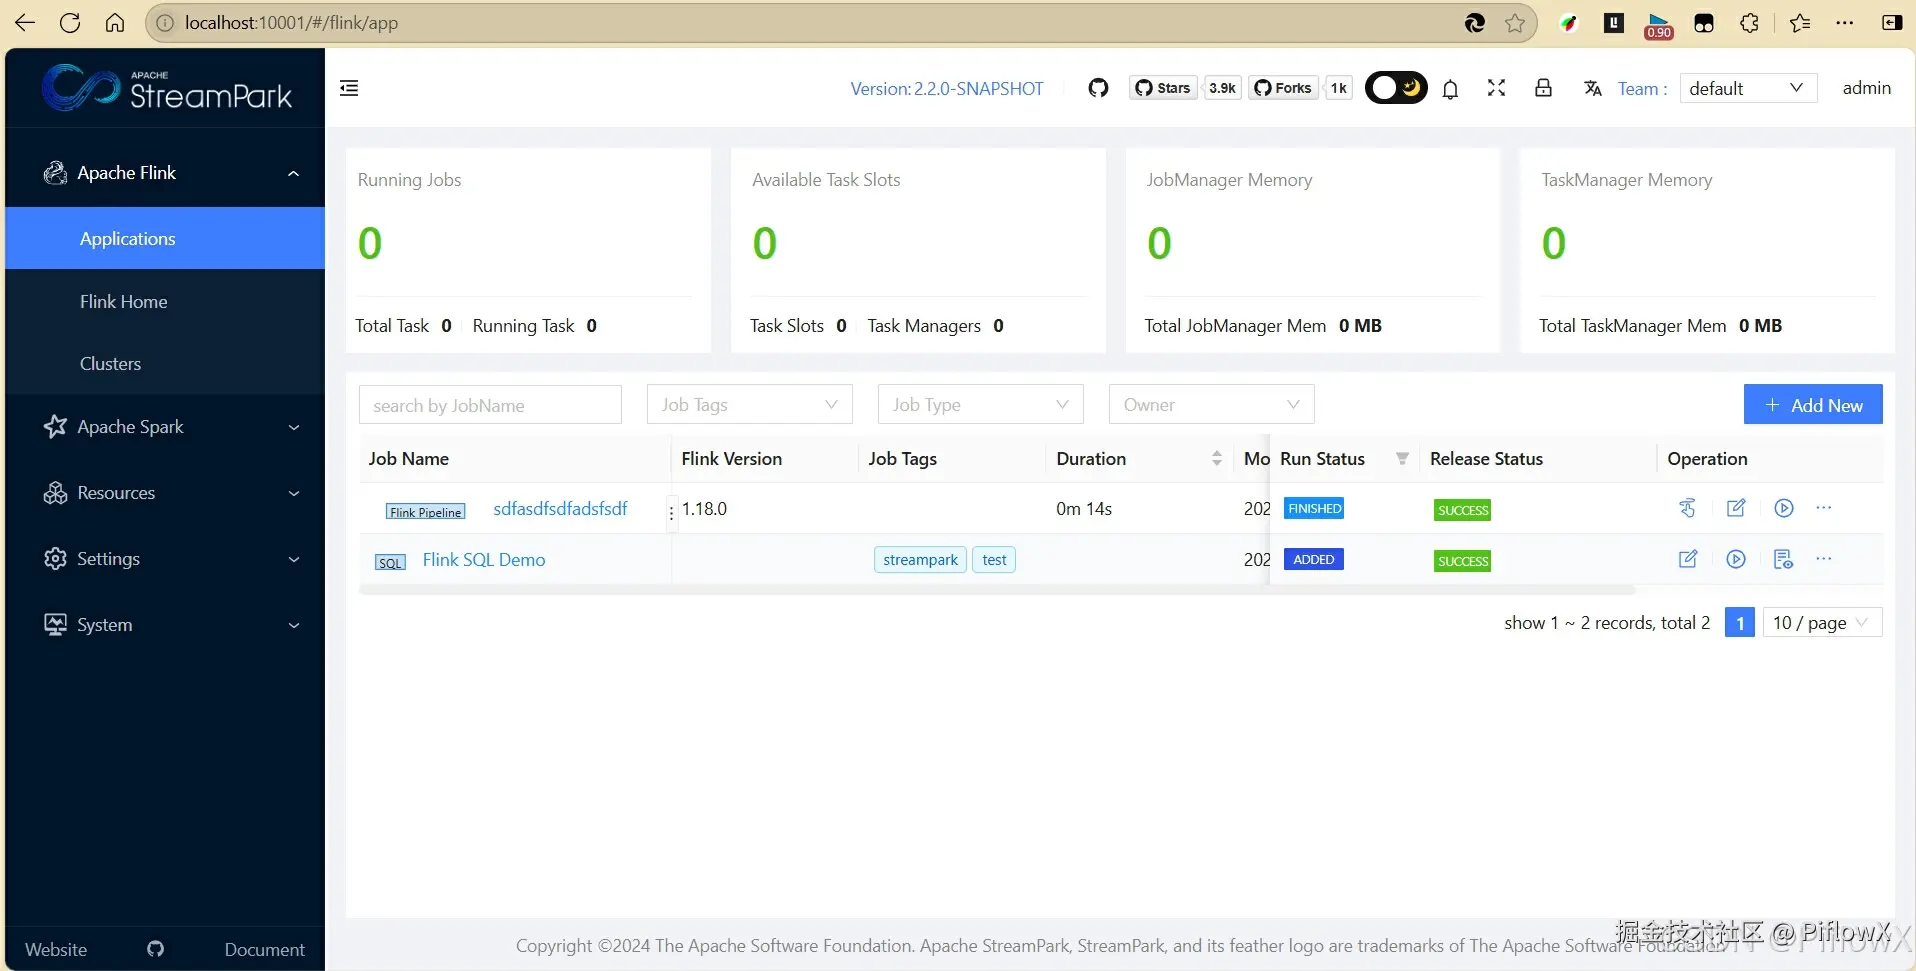Open the GitHub icon in the header
Viewport: 1916px width, 971px height.
(x=1098, y=88)
